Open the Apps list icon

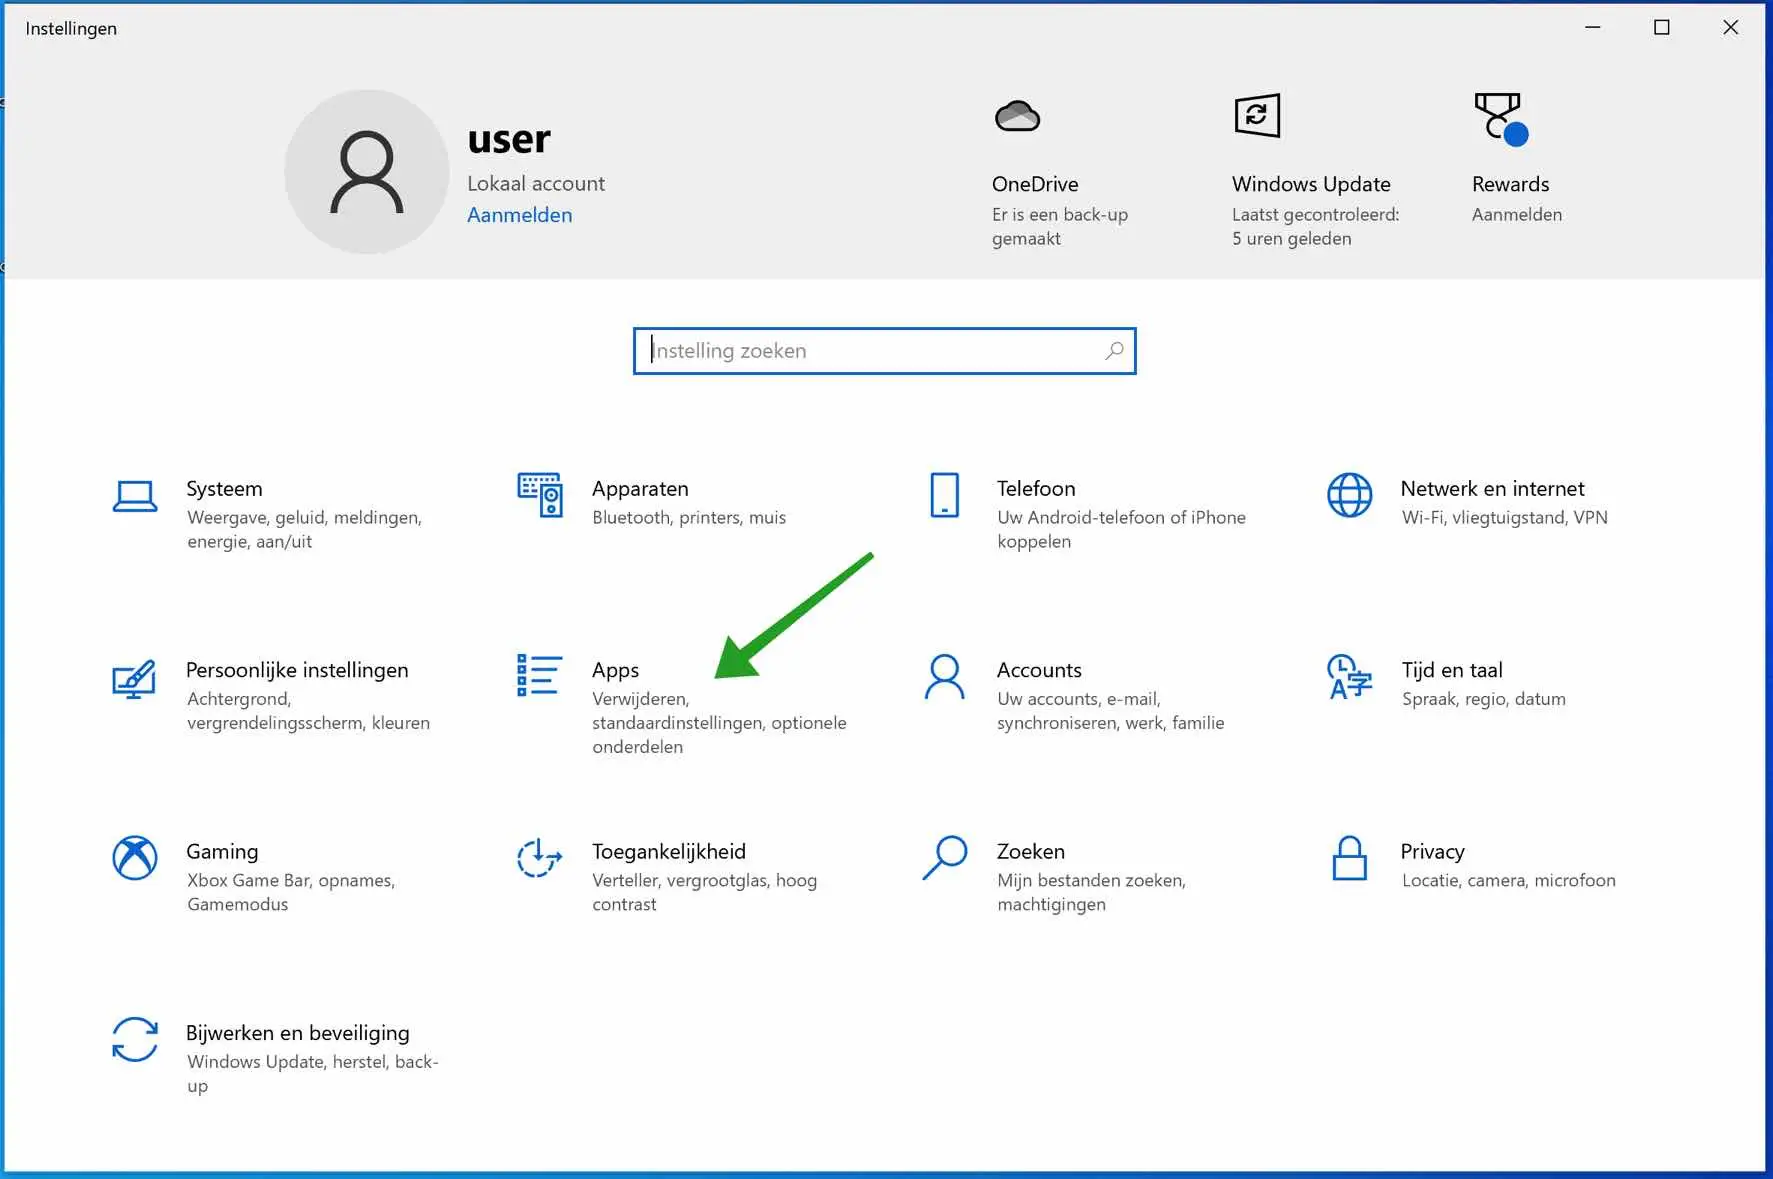click(539, 675)
